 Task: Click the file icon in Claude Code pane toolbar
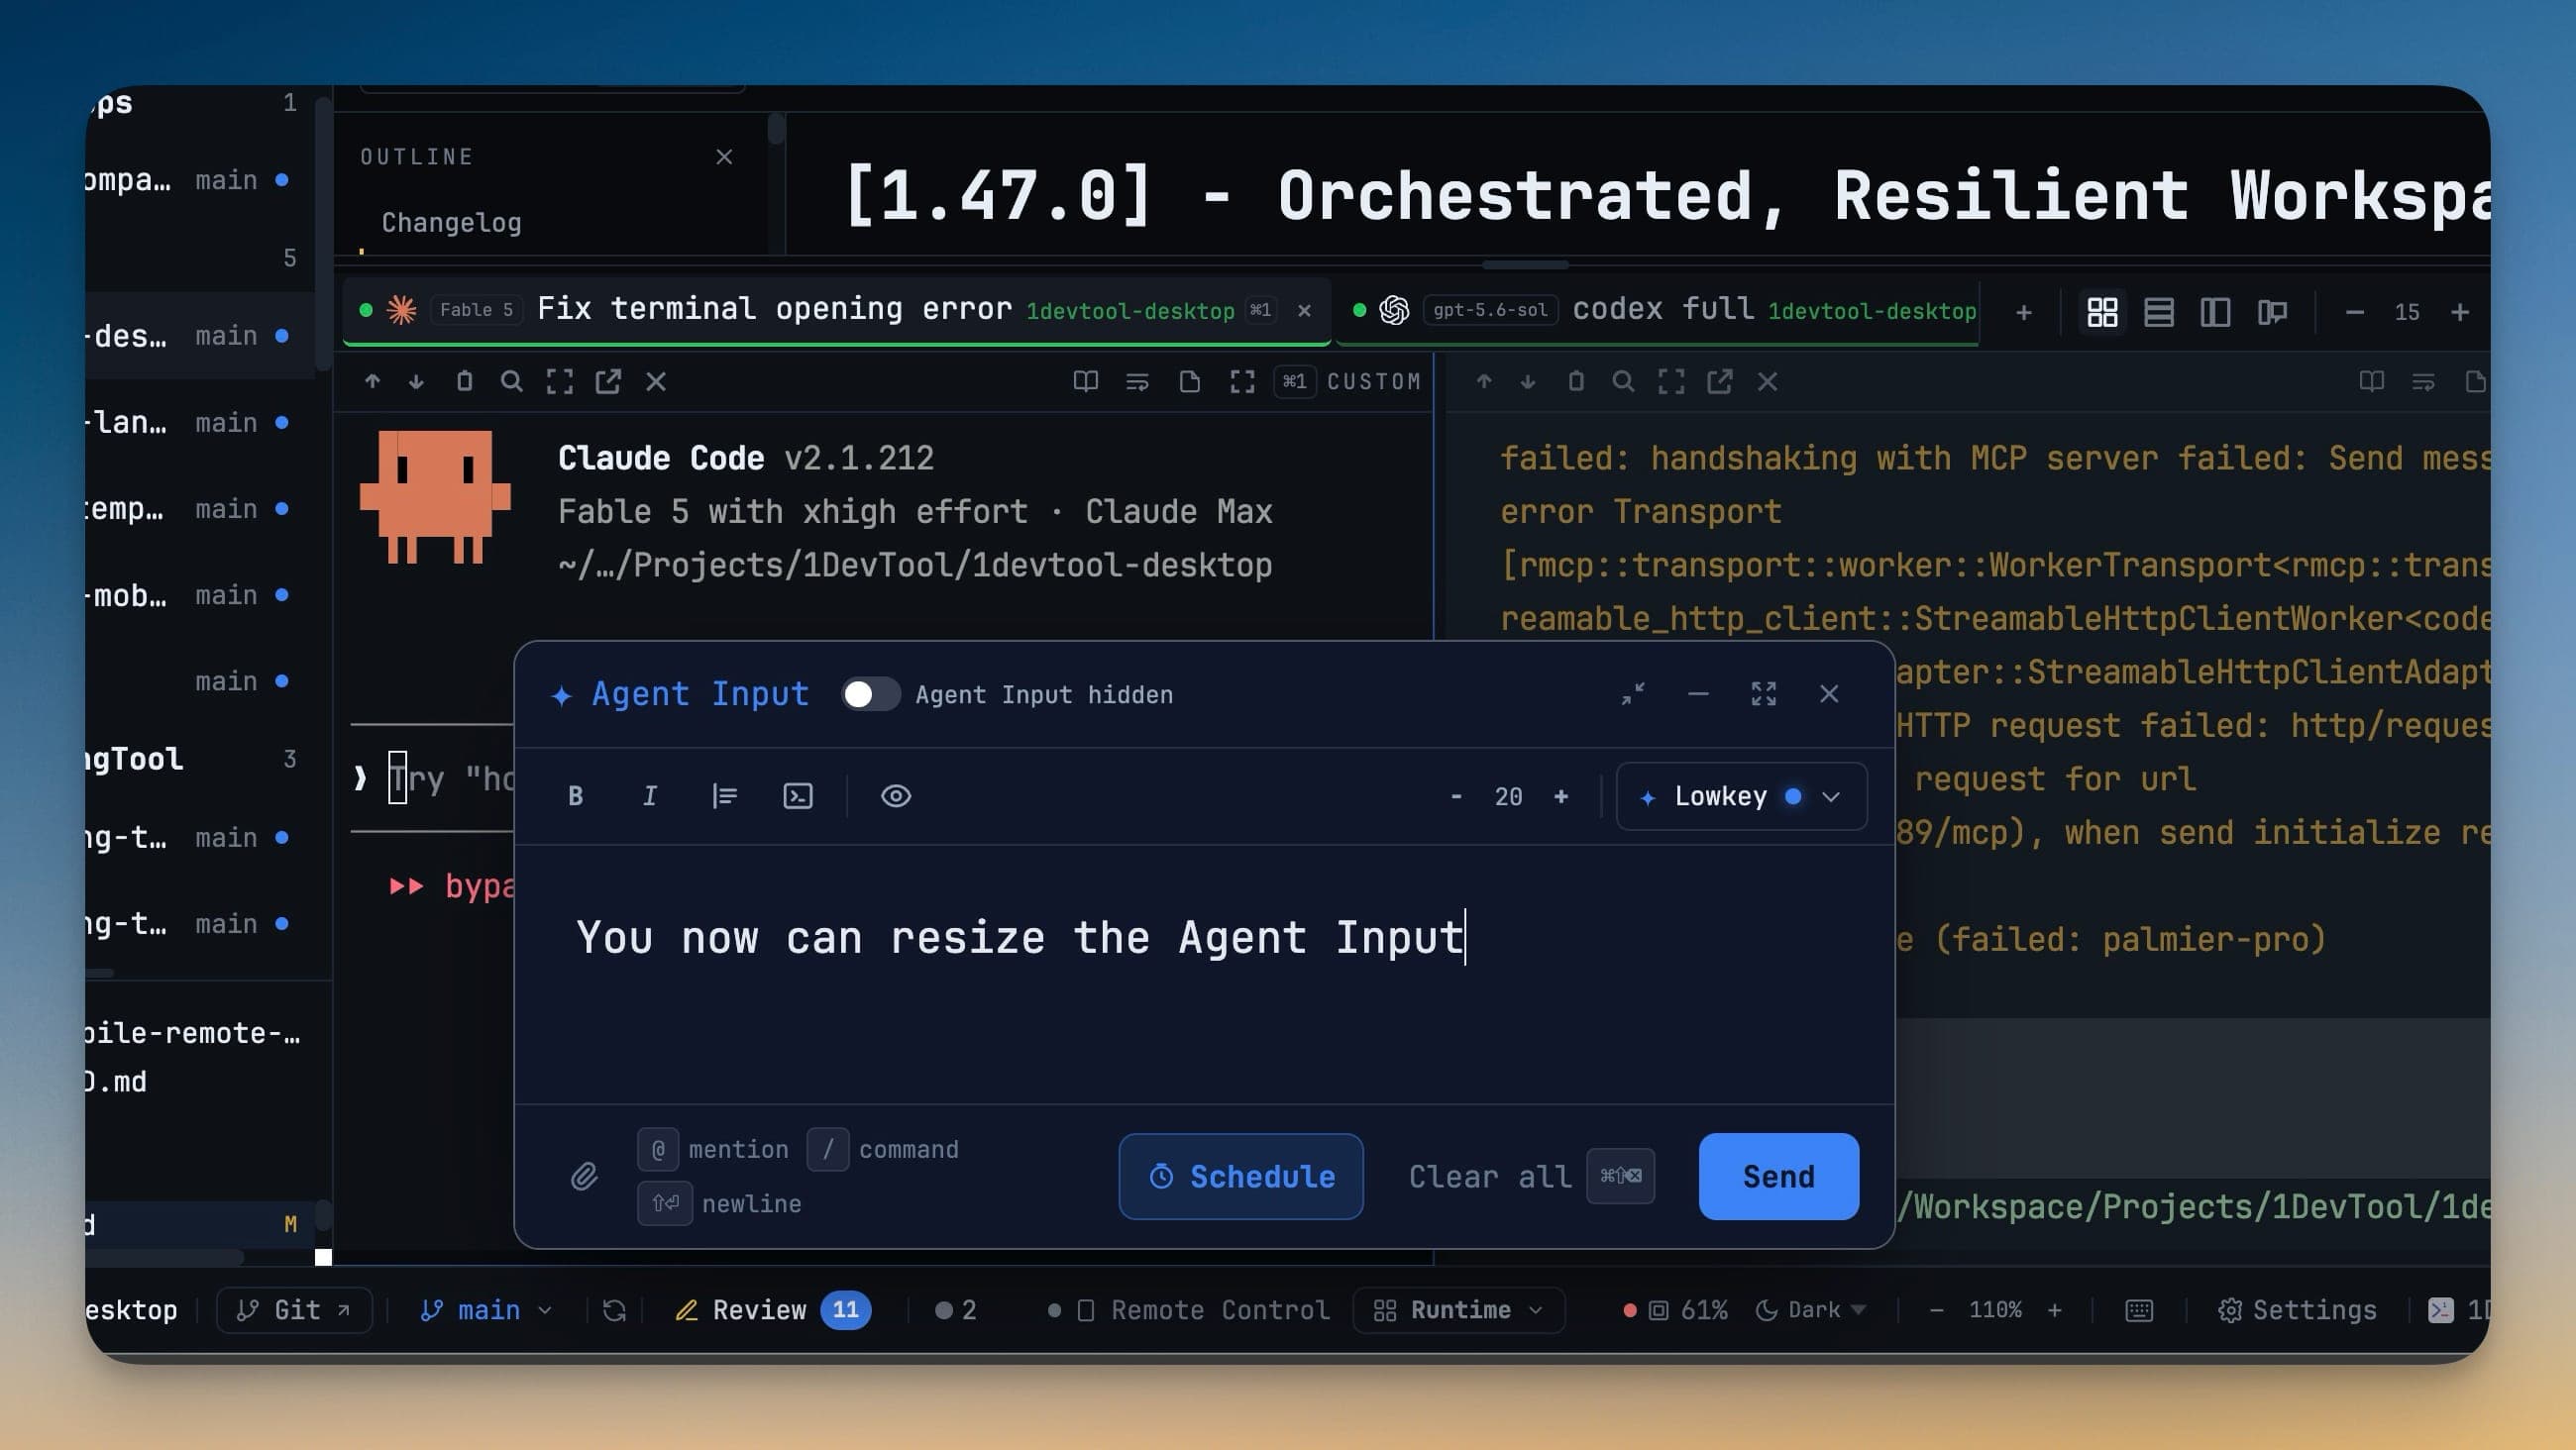pyautogui.click(x=1190, y=381)
